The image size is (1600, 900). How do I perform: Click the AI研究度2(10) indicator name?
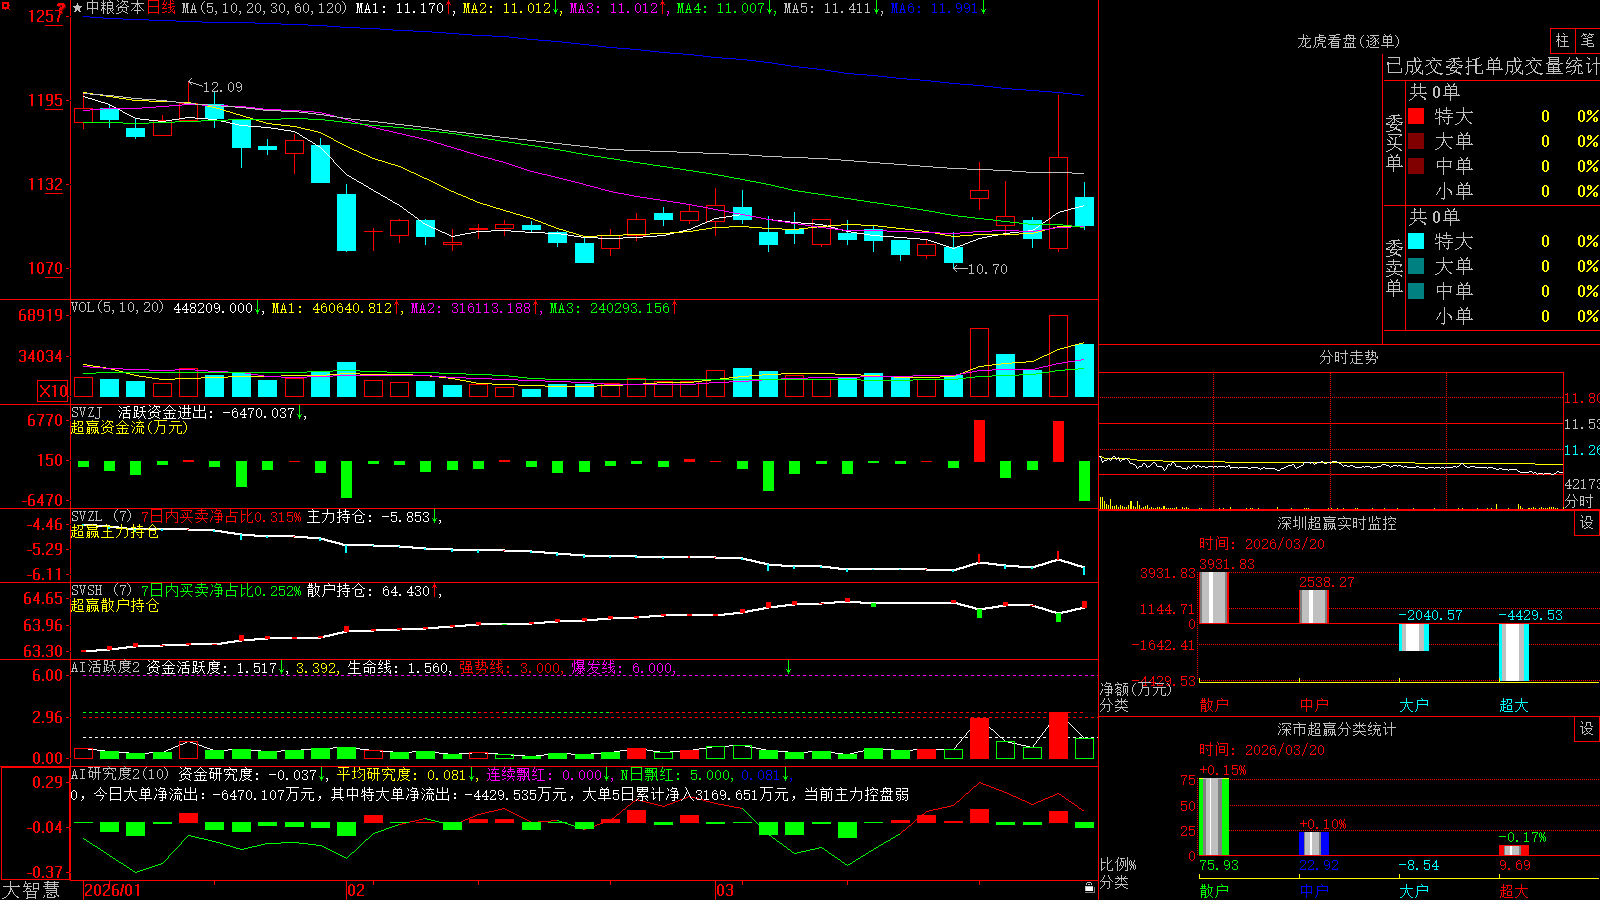click(121, 774)
